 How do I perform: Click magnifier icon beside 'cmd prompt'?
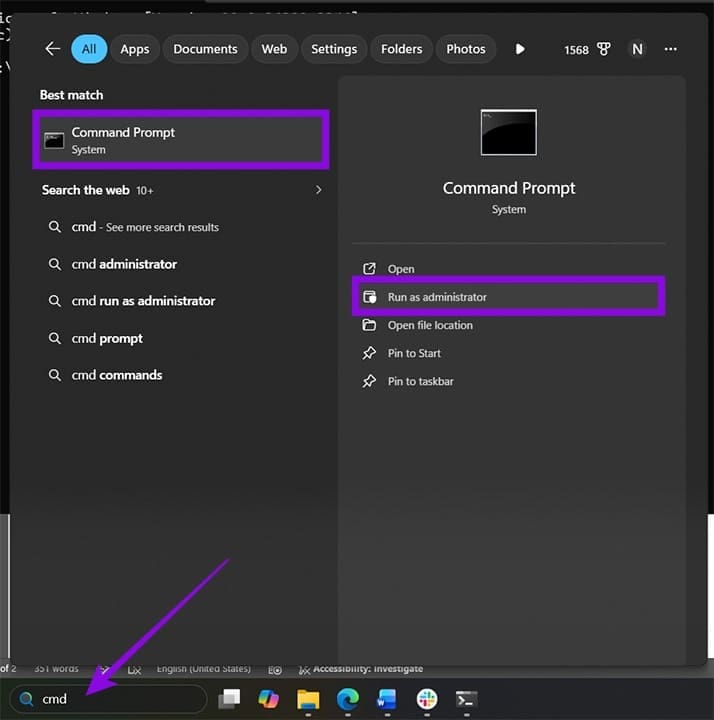(x=55, y=338)
